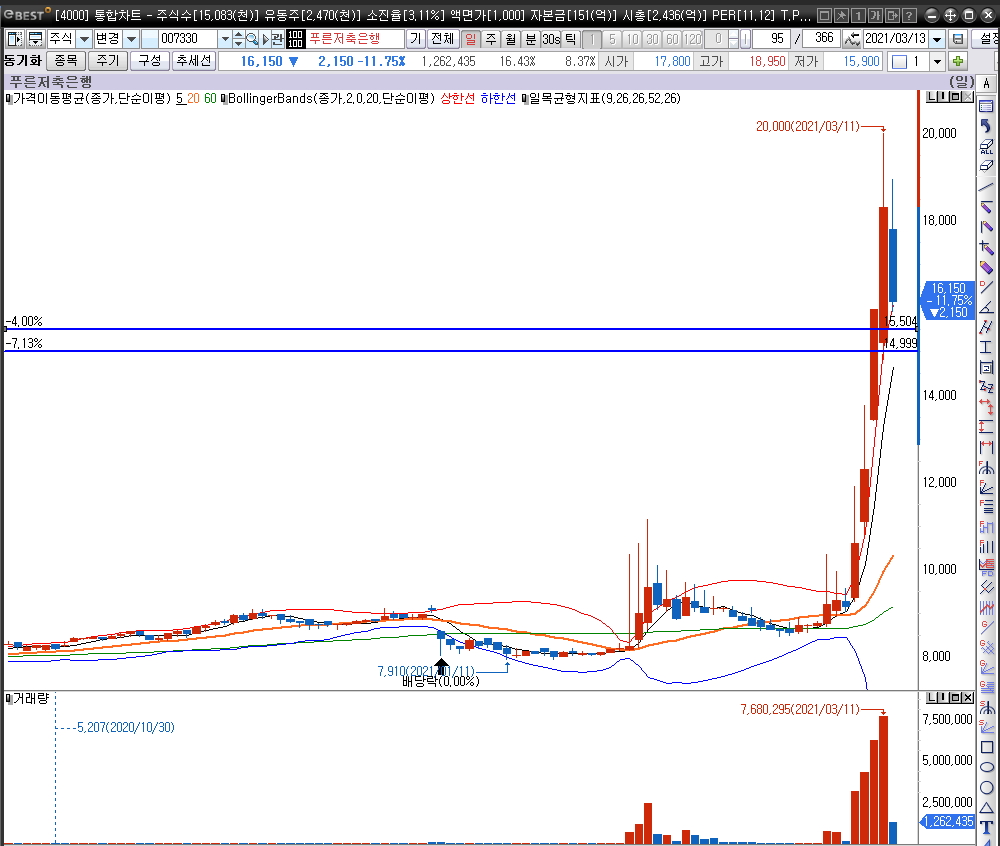Toggle daily 일 period button
1000x846 pixels.
click(470, 39)
